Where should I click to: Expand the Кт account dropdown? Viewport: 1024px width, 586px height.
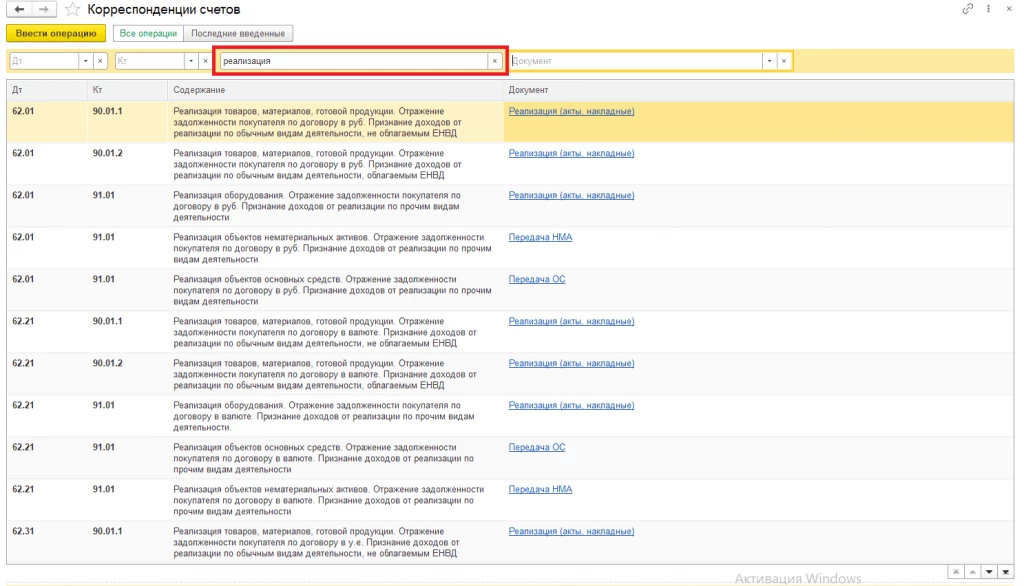[191, 61]
